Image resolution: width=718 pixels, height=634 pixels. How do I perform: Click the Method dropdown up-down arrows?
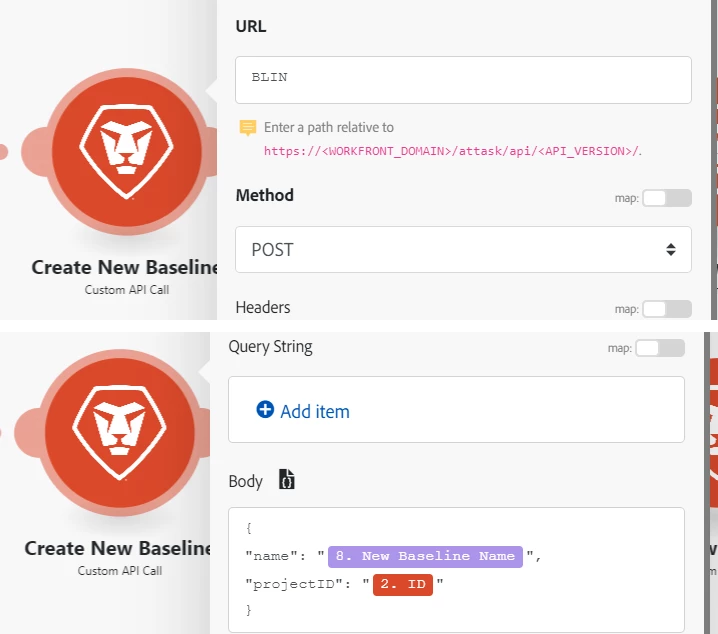point(671,249)
